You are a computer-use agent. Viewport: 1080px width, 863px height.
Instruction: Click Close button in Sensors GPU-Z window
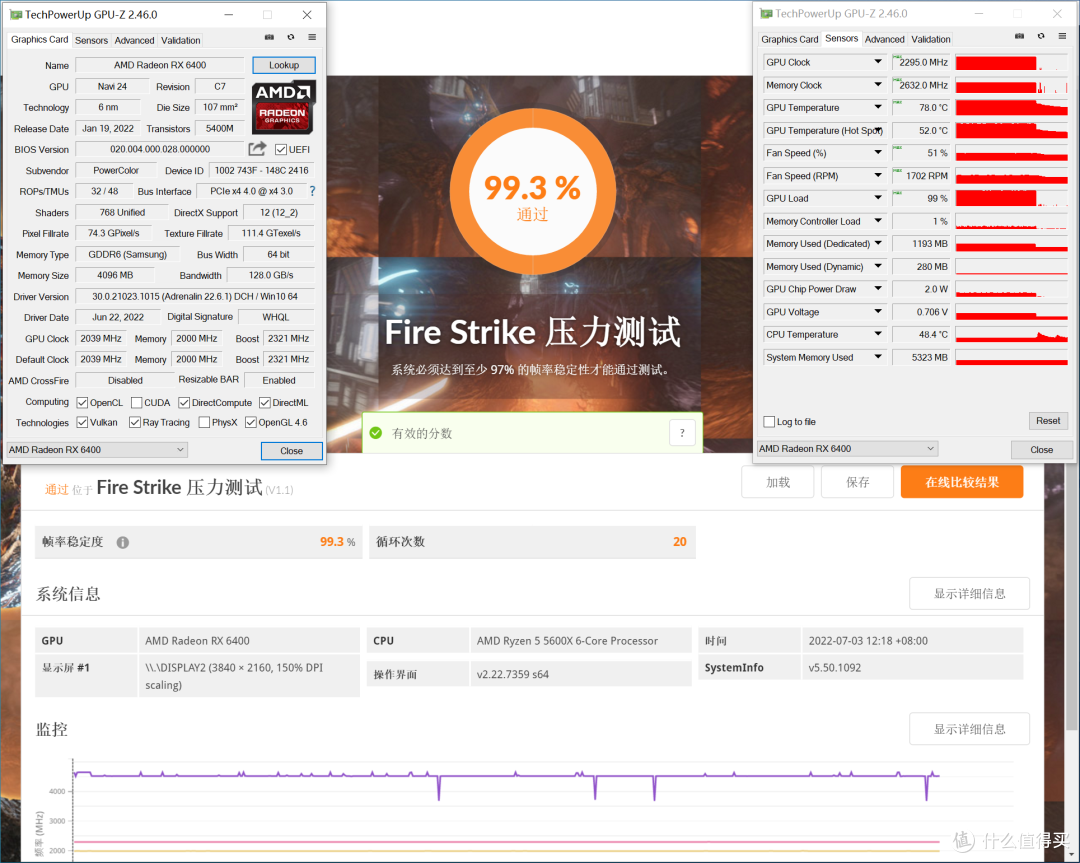pos(1041,449)
